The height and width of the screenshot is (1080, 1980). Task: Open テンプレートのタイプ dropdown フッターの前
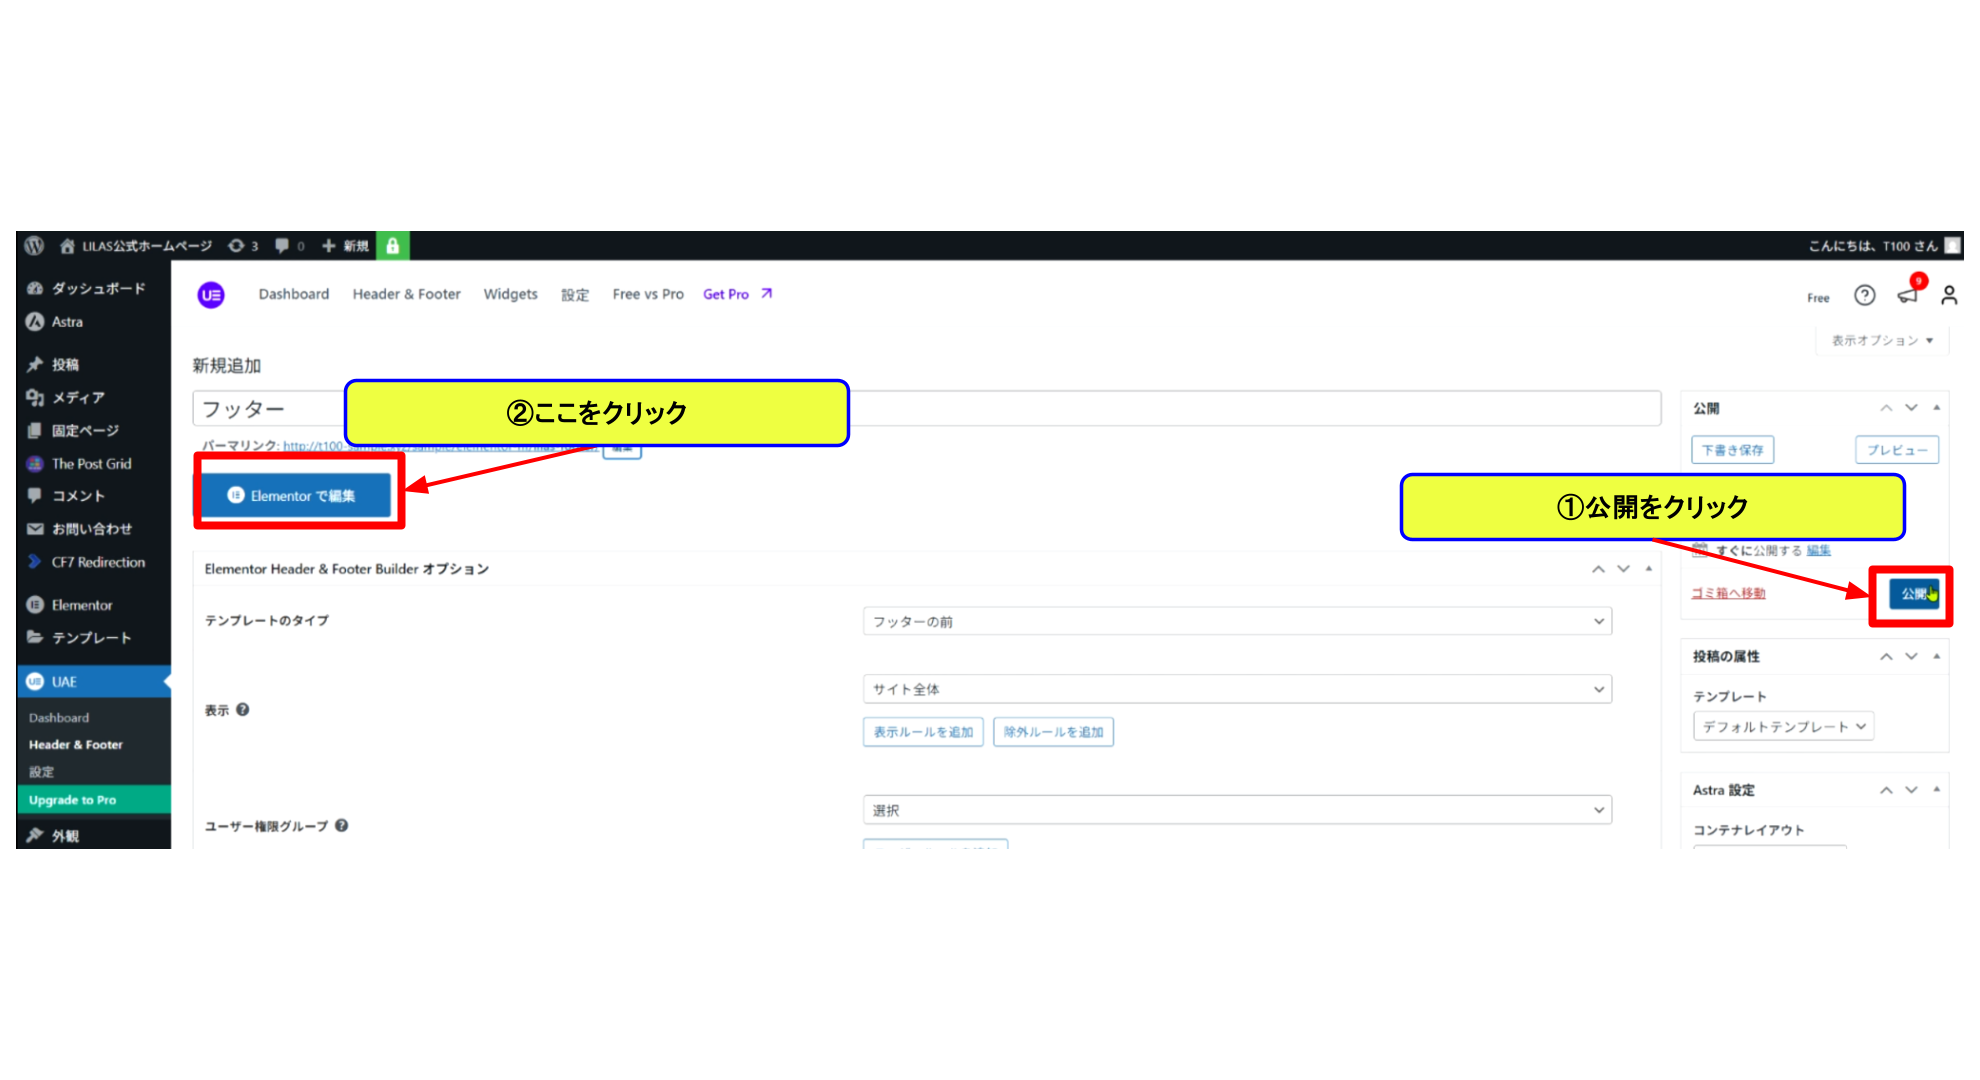pos(1237,622)
